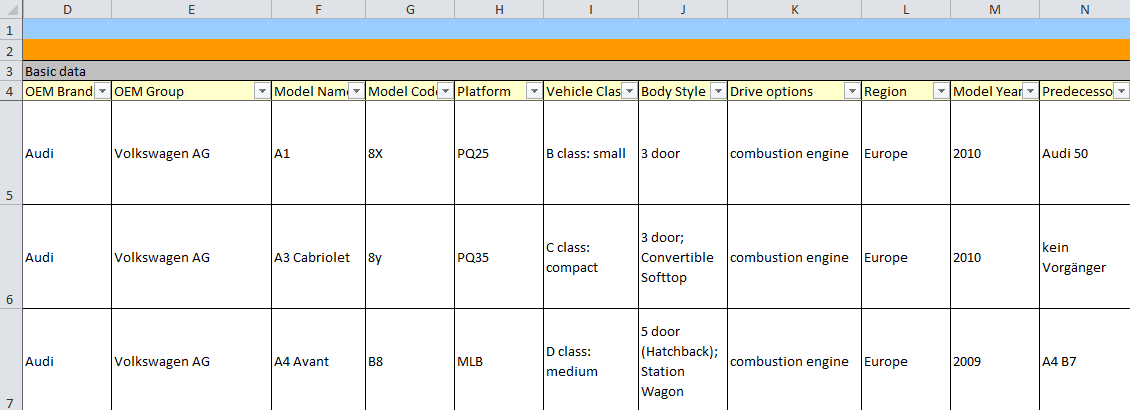This screenshot has width=1130, height=410.
Task: Select the 'PQ25' platform cell
Action: (499, 153)
